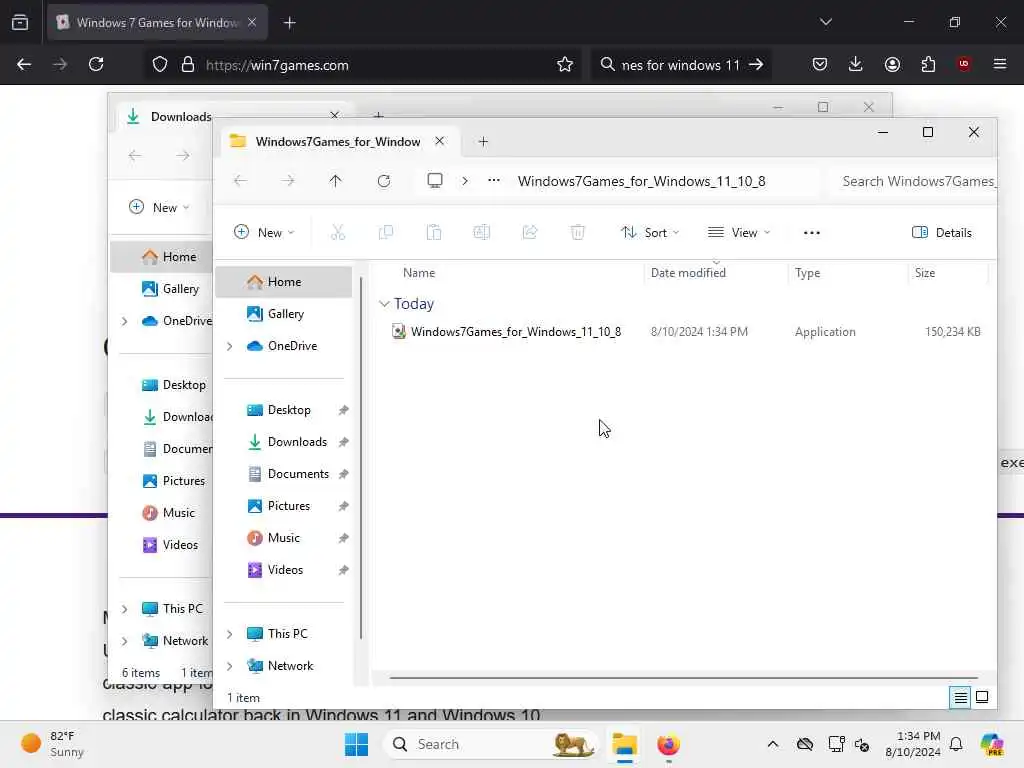Show hidden system tray icons
1024x768 pixels.
click(x=773, y=744)
